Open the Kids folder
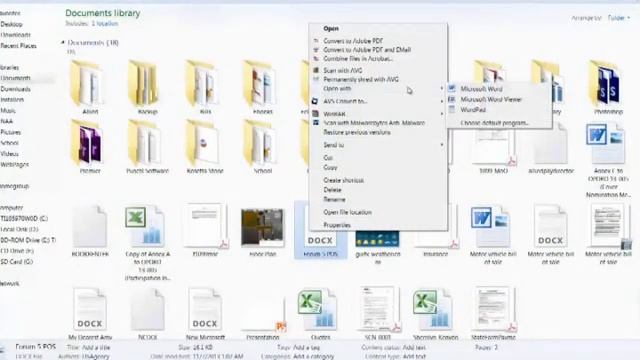 point(205,87)
